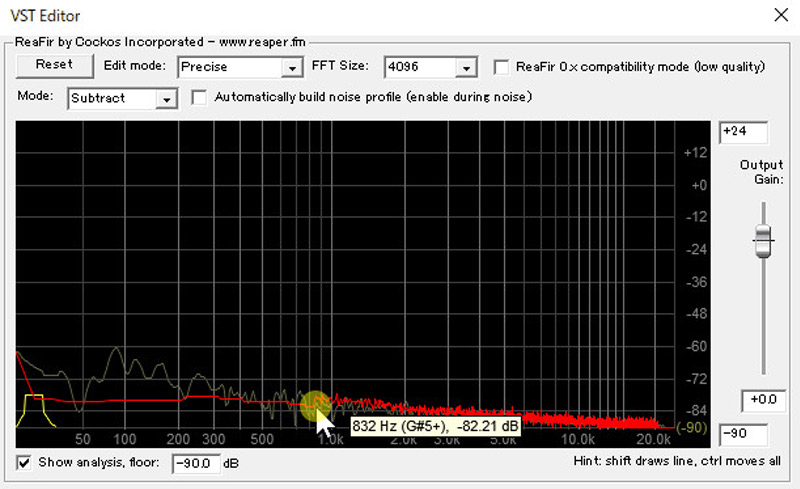Viewport: 800px width, 489px height.
Task: Uncheck the Show analysis checkbox
Action: click(x=25, y=463)
